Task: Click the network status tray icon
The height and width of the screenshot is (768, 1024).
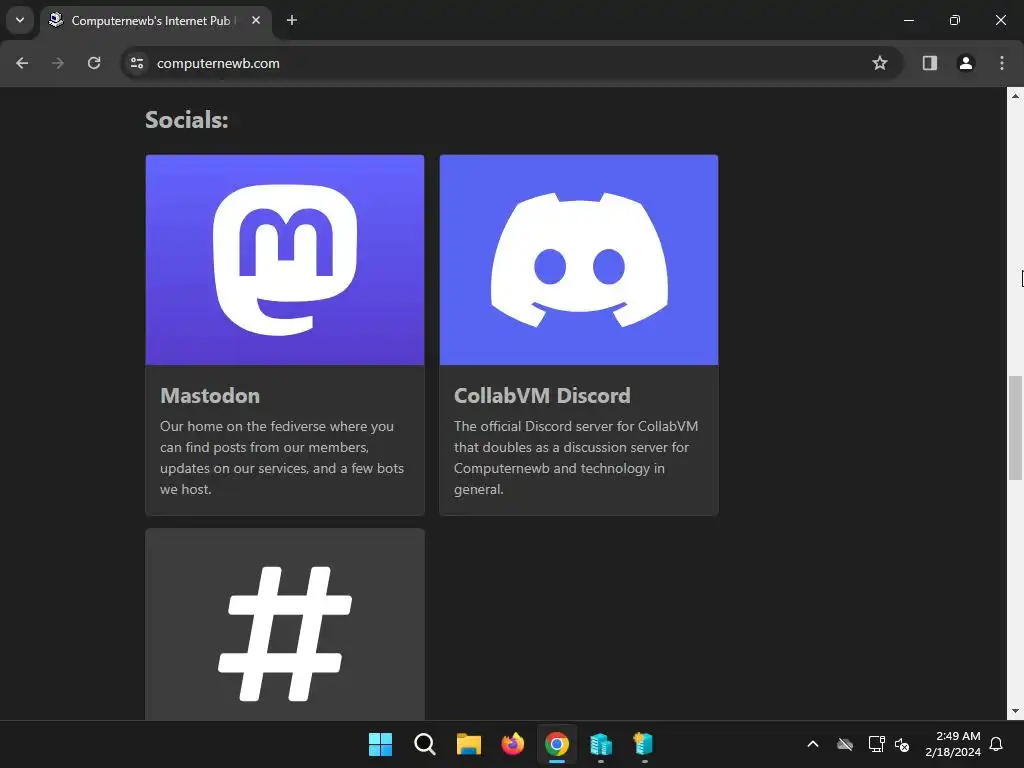Action: pyautogui.click(x=876, y=744)
